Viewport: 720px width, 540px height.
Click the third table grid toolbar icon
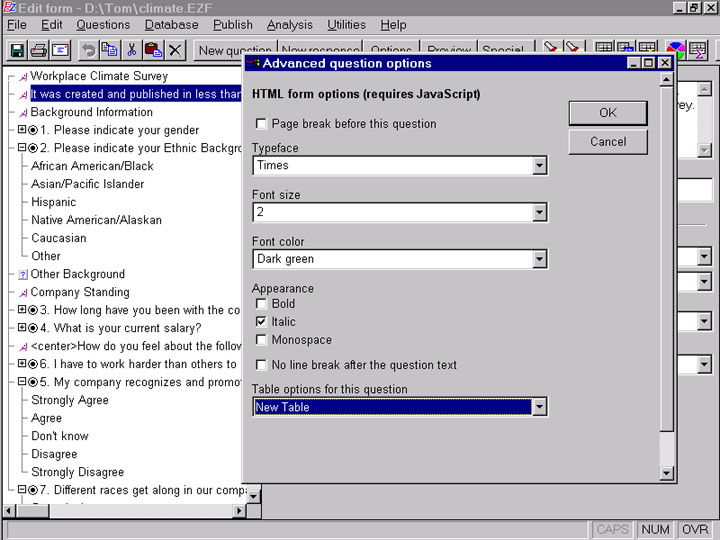(647, 47)
